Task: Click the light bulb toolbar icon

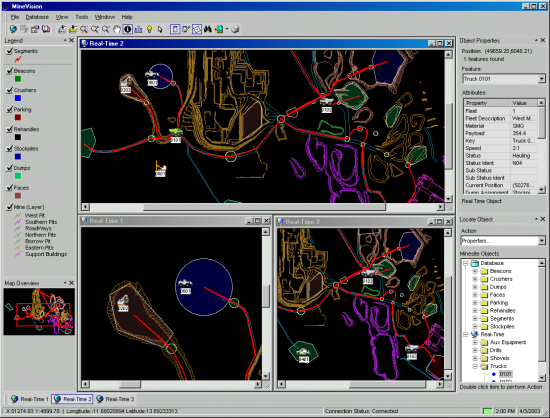Action: pyautogui.click(x=149, y=29)
